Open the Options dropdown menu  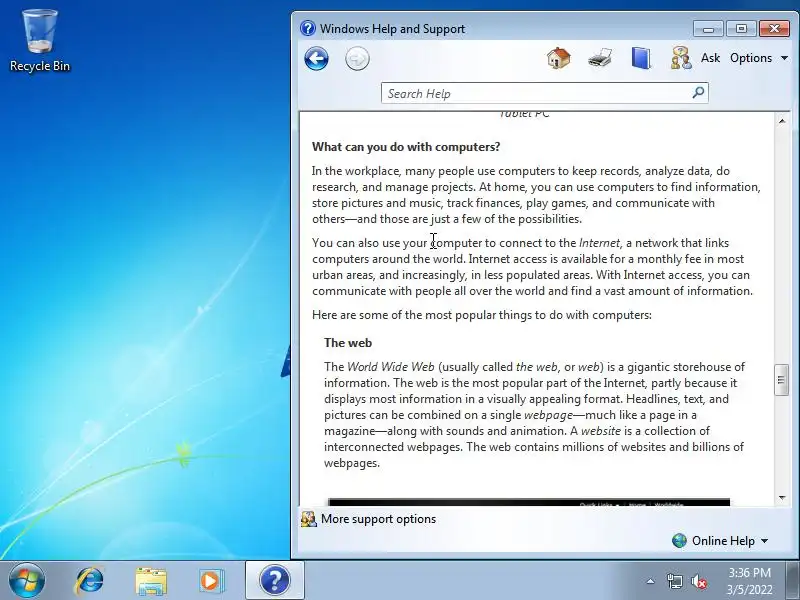pos(759,58)
